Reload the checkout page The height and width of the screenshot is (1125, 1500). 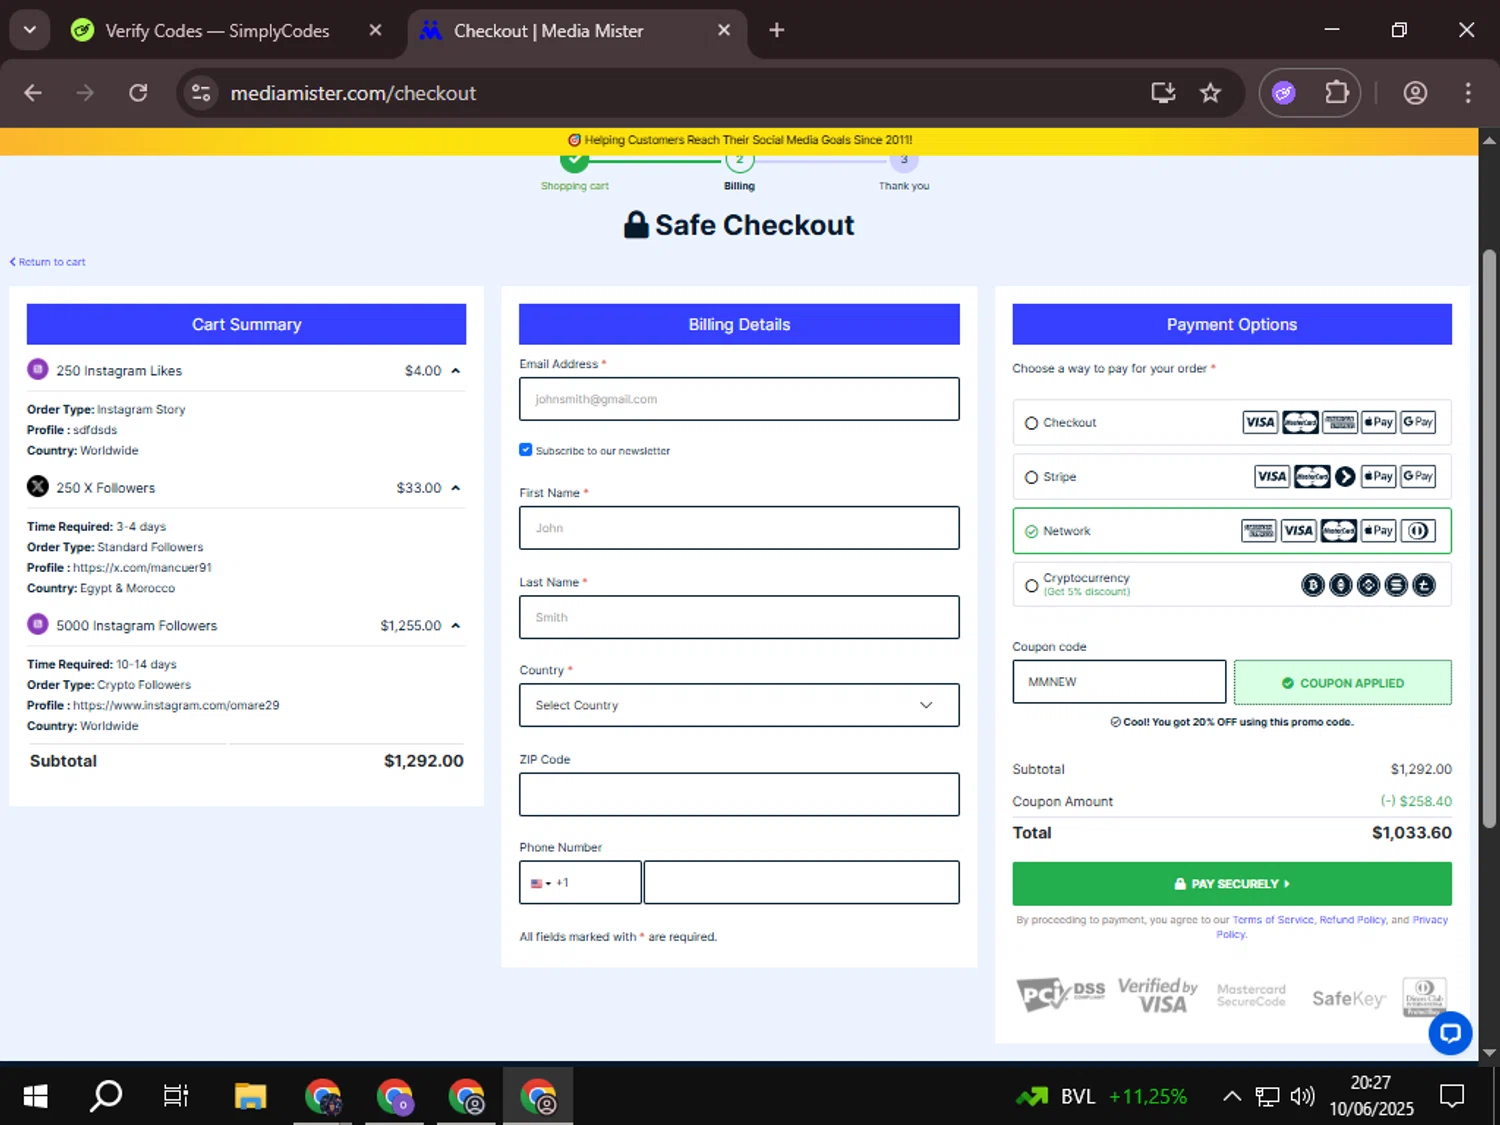tap(138, 93)
